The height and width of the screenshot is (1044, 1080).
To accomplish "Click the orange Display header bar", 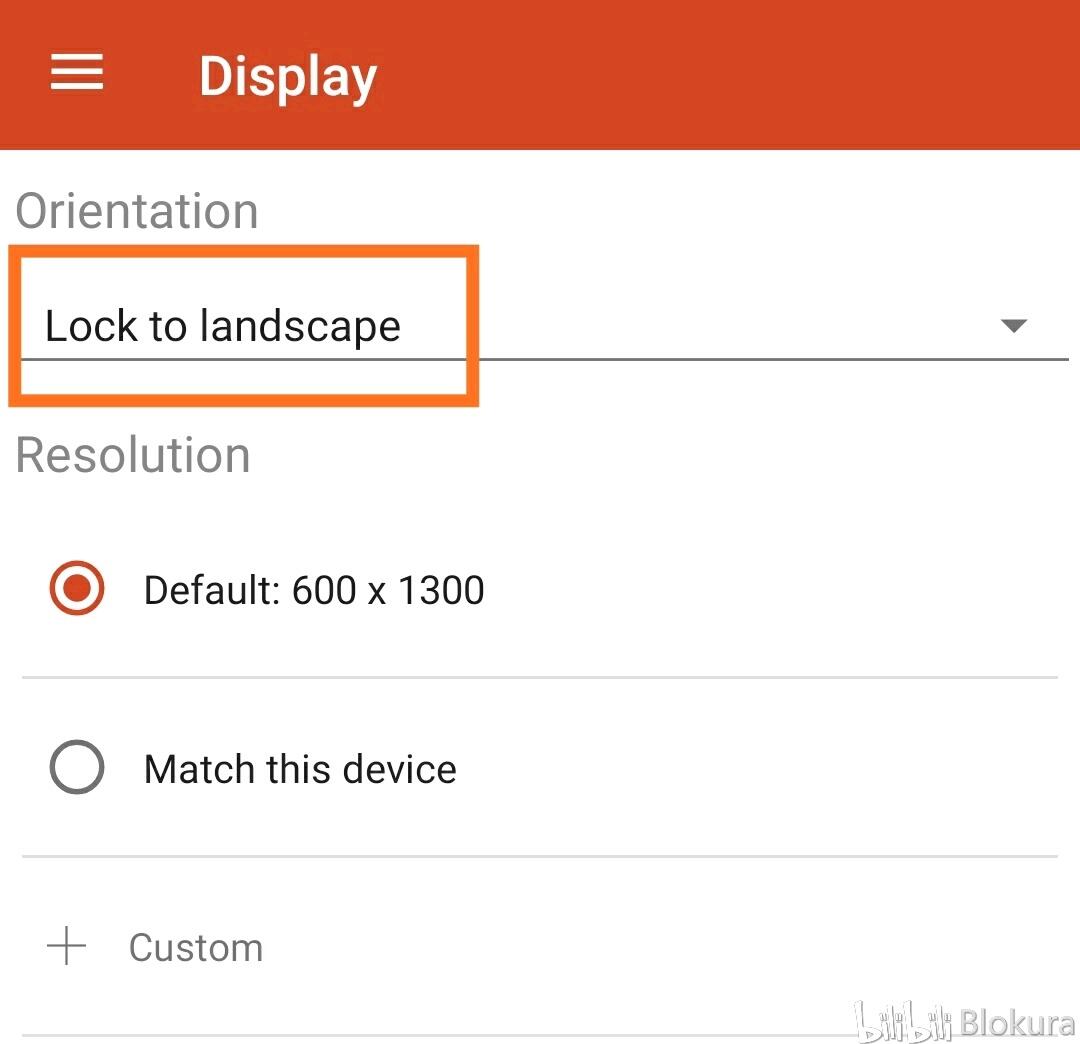I will [x=540, y=74].
